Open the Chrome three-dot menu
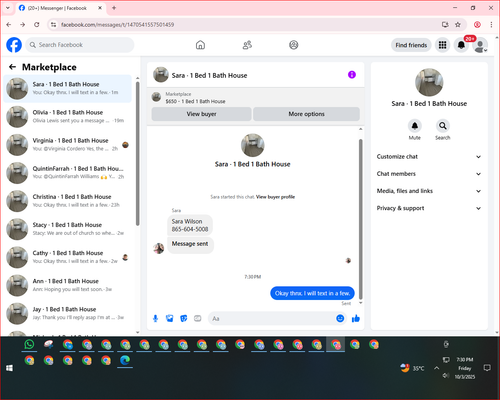The width and height of the screenshot is (500, 400). [491, 25]
